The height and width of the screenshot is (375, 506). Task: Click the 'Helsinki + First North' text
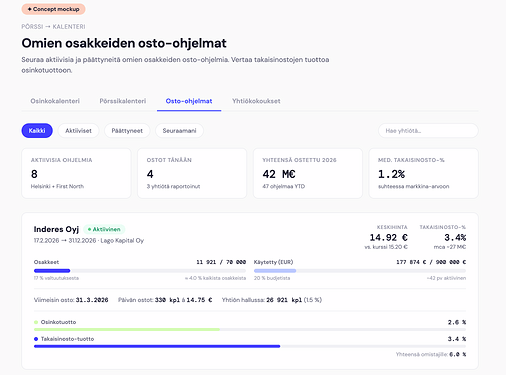coord(57,186)
